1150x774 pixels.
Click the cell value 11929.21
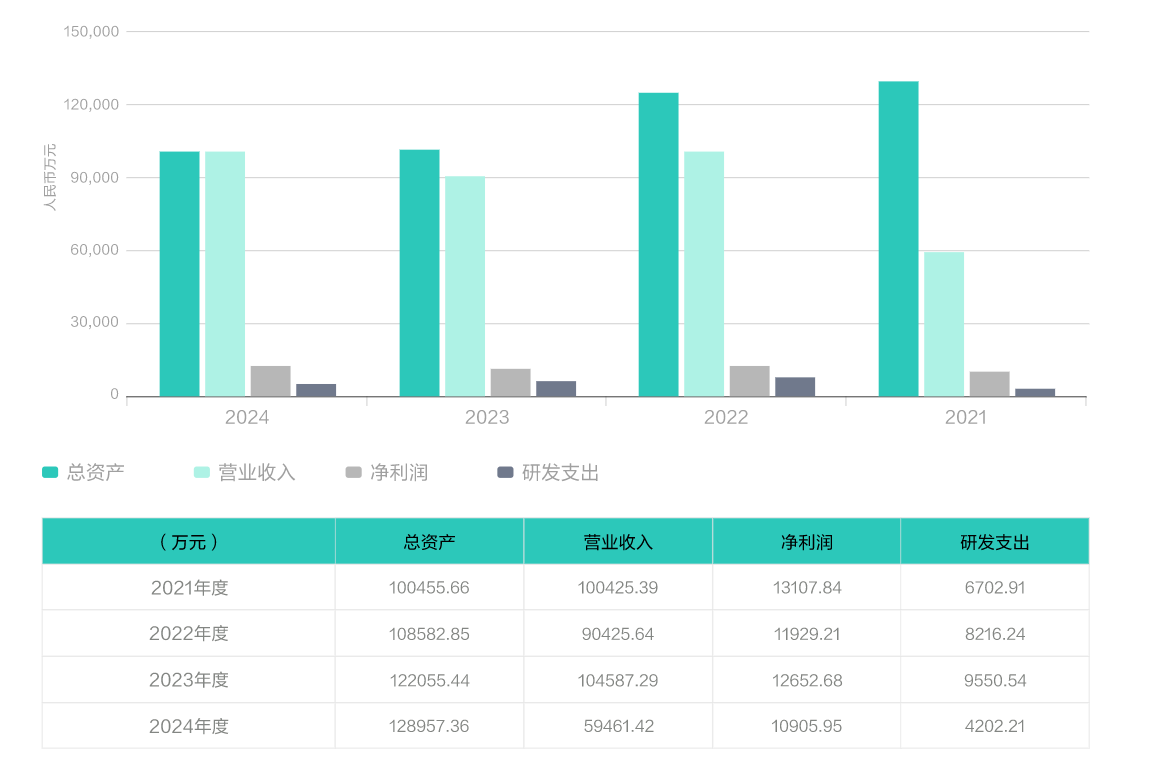pos(807,634)
